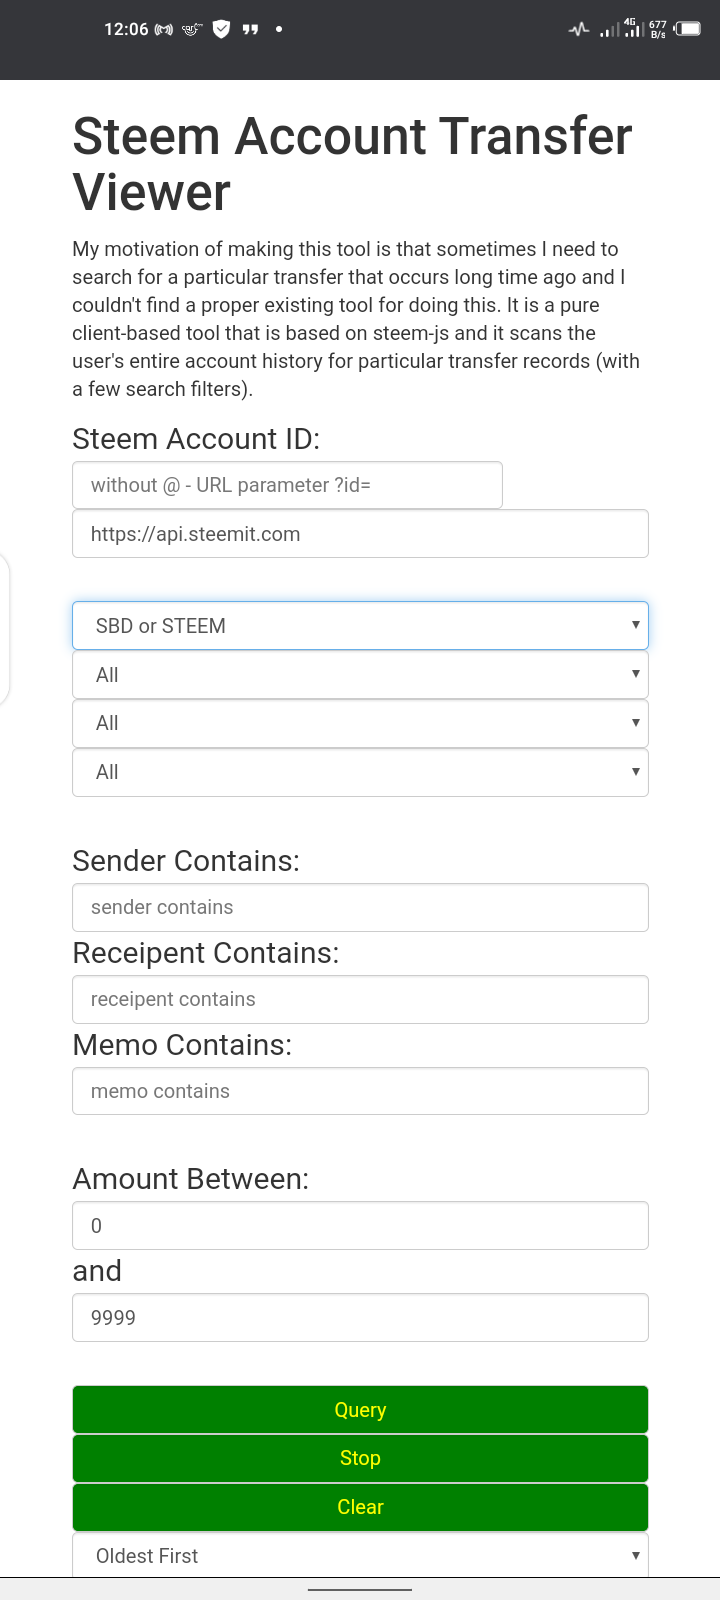The image size is (720, 1600).
Task: Open the SBD or STEEM dropdown
Action: 360,626
